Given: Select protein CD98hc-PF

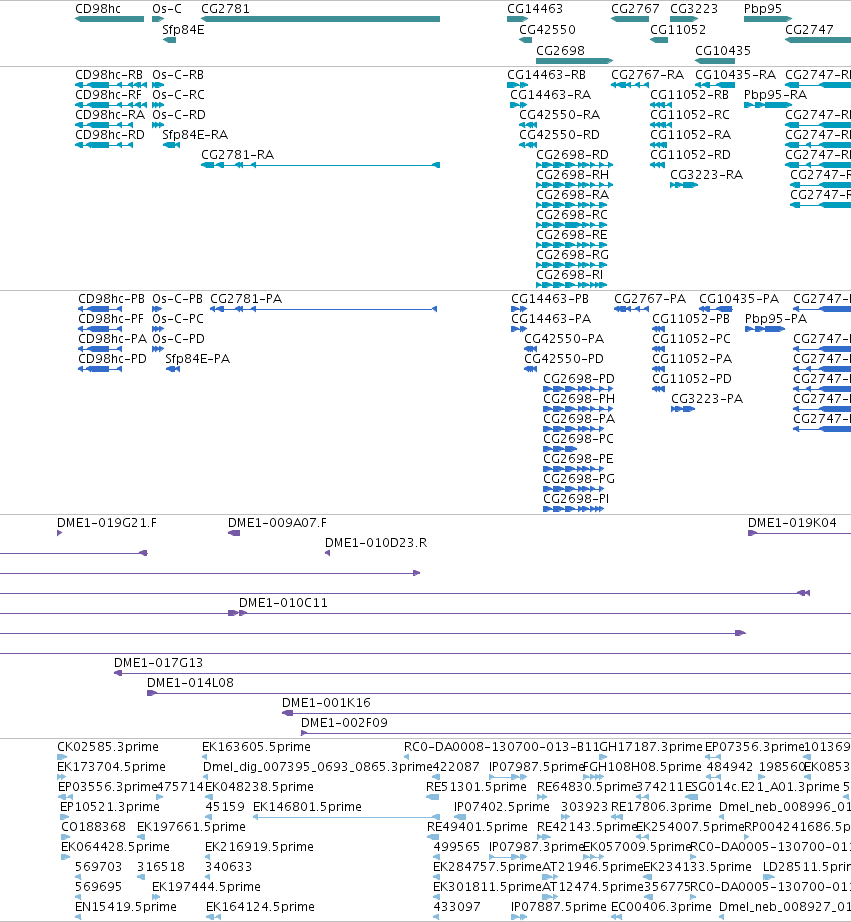Looking at the screenshot, I should point(100,329).
